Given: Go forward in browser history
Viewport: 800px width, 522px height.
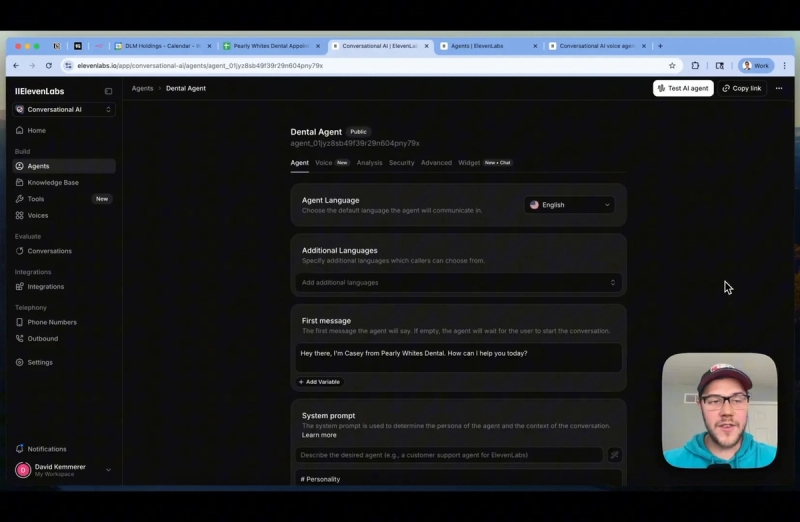Looking at the screenshot, I should (32, 66).
